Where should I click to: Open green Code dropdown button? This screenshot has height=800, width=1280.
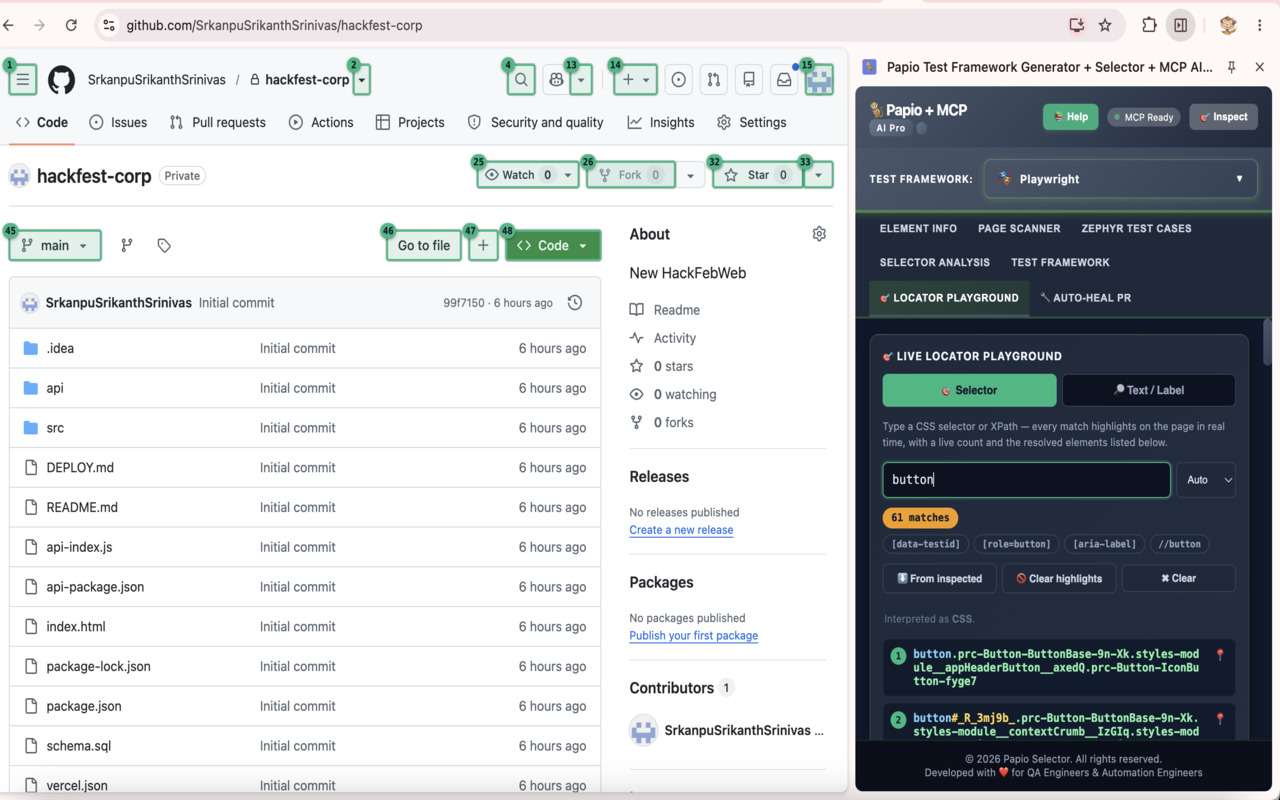point(553,245)
